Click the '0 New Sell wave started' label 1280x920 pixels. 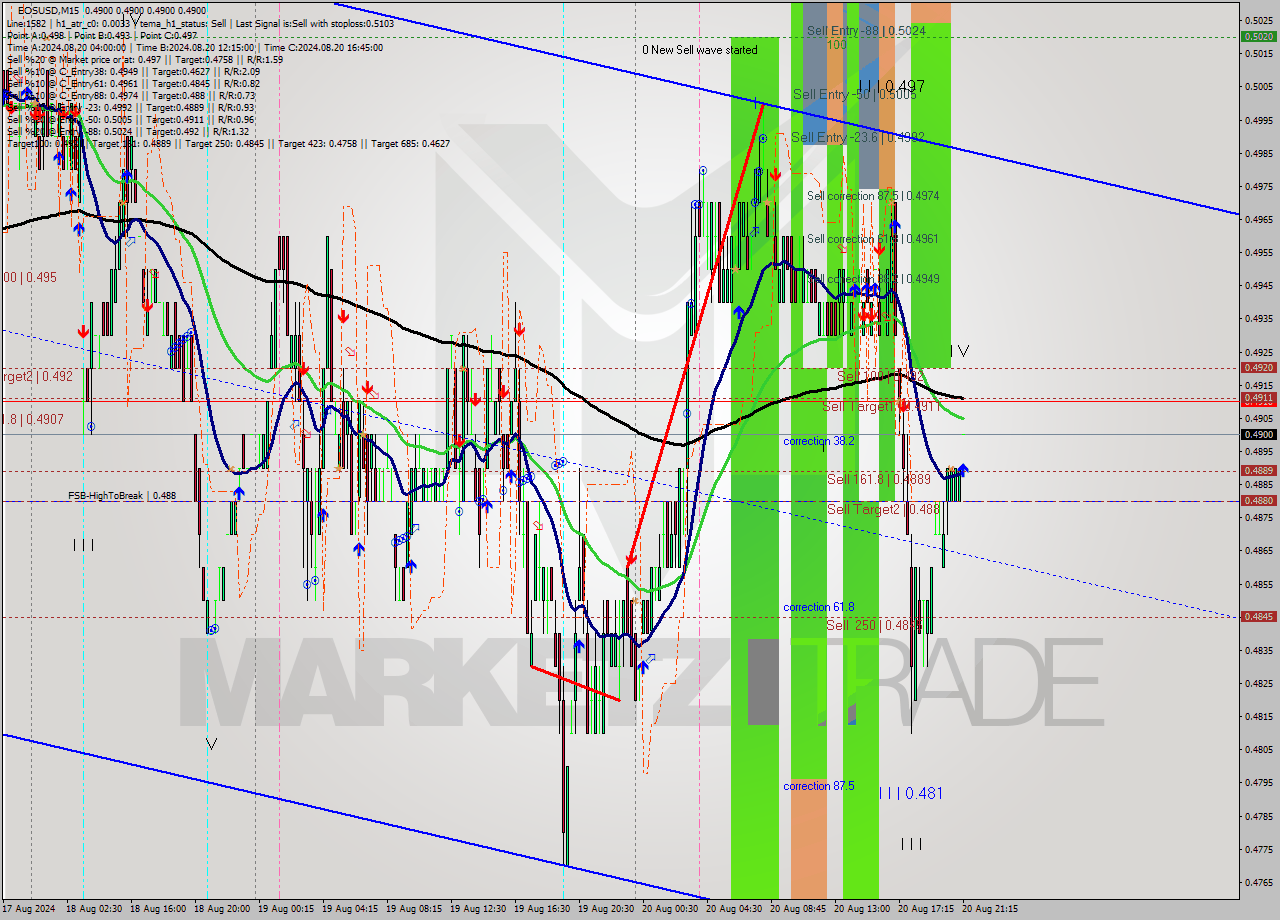pyautogui.click(x=700, y=49)
